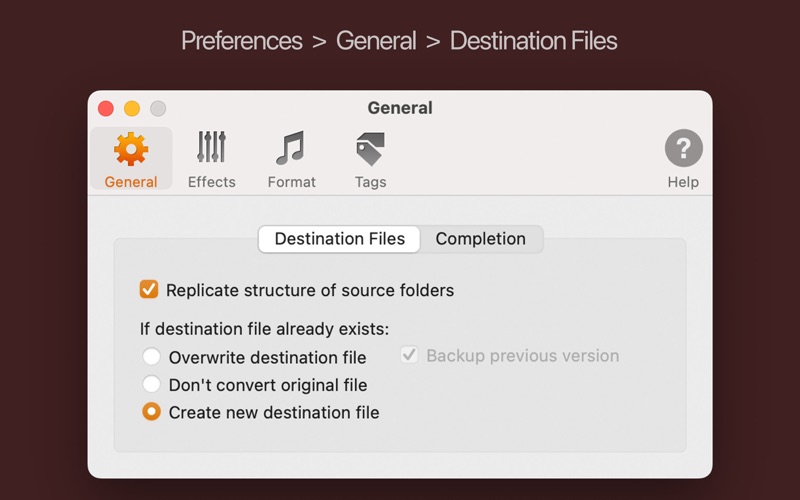Choose Don't convert original file option
The width and height of the screenshot is (800, 500).
pos(151,384)
